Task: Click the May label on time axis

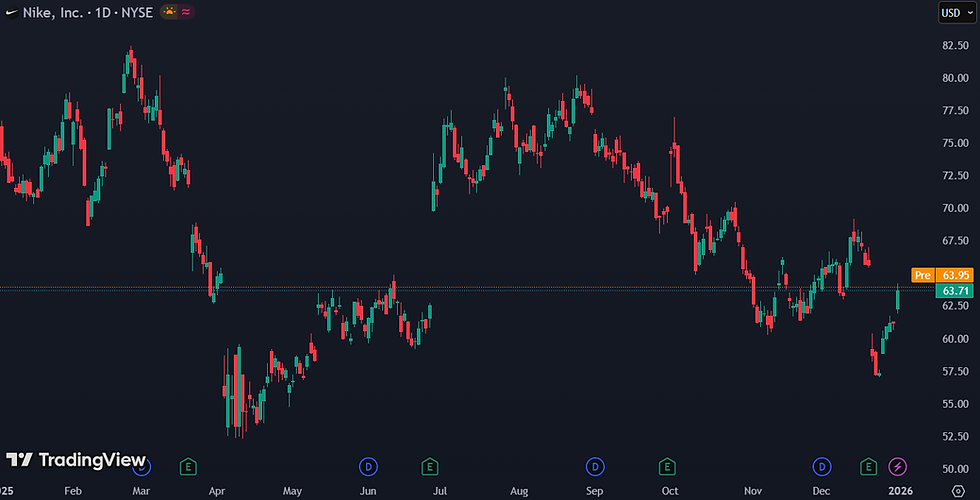Action: 292,491
